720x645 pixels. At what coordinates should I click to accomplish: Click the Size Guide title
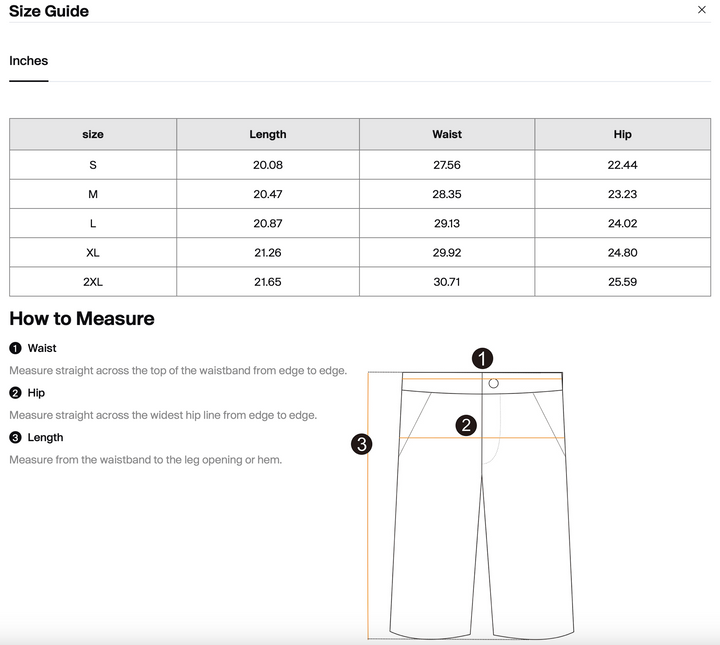[49, 11]
